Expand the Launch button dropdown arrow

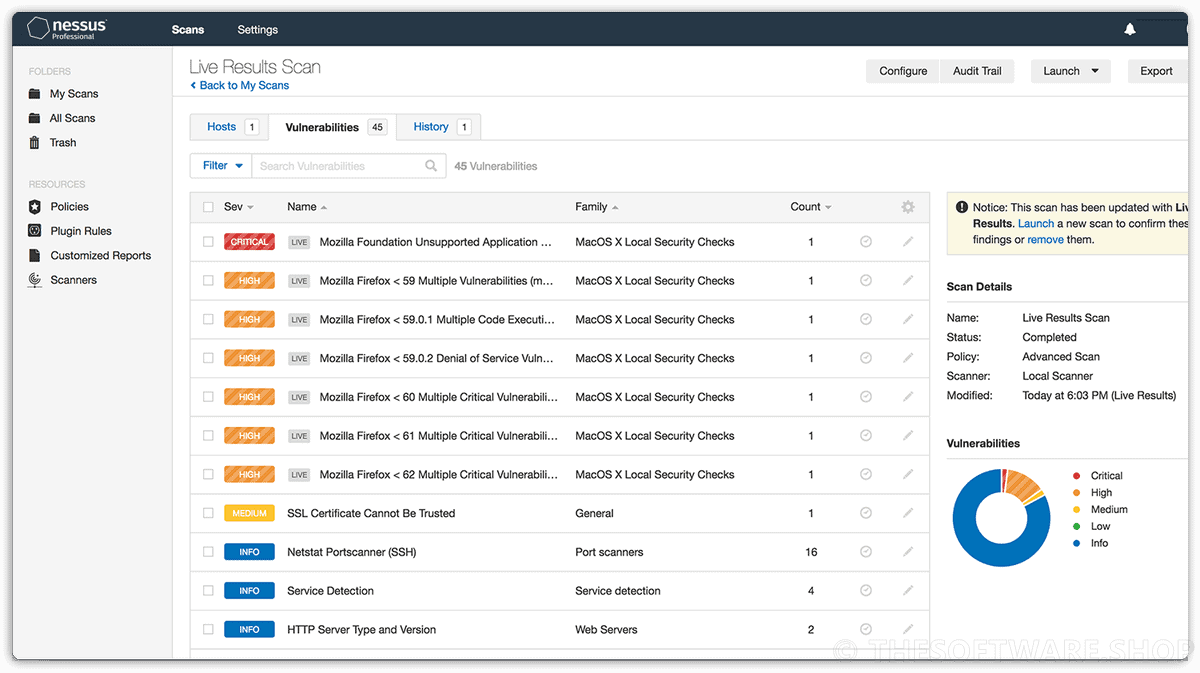click(1095, 71)
